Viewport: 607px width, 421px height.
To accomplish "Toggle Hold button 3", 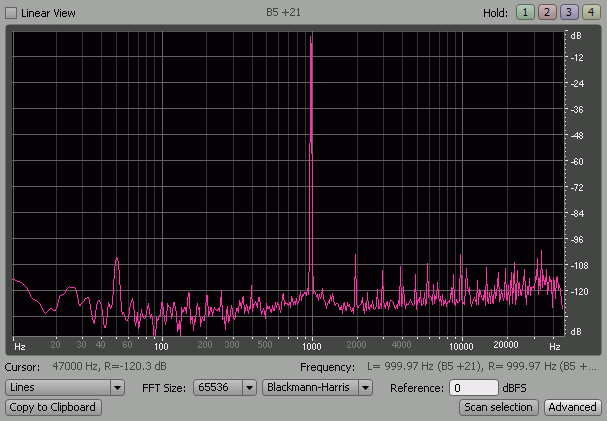I will 569,12.
